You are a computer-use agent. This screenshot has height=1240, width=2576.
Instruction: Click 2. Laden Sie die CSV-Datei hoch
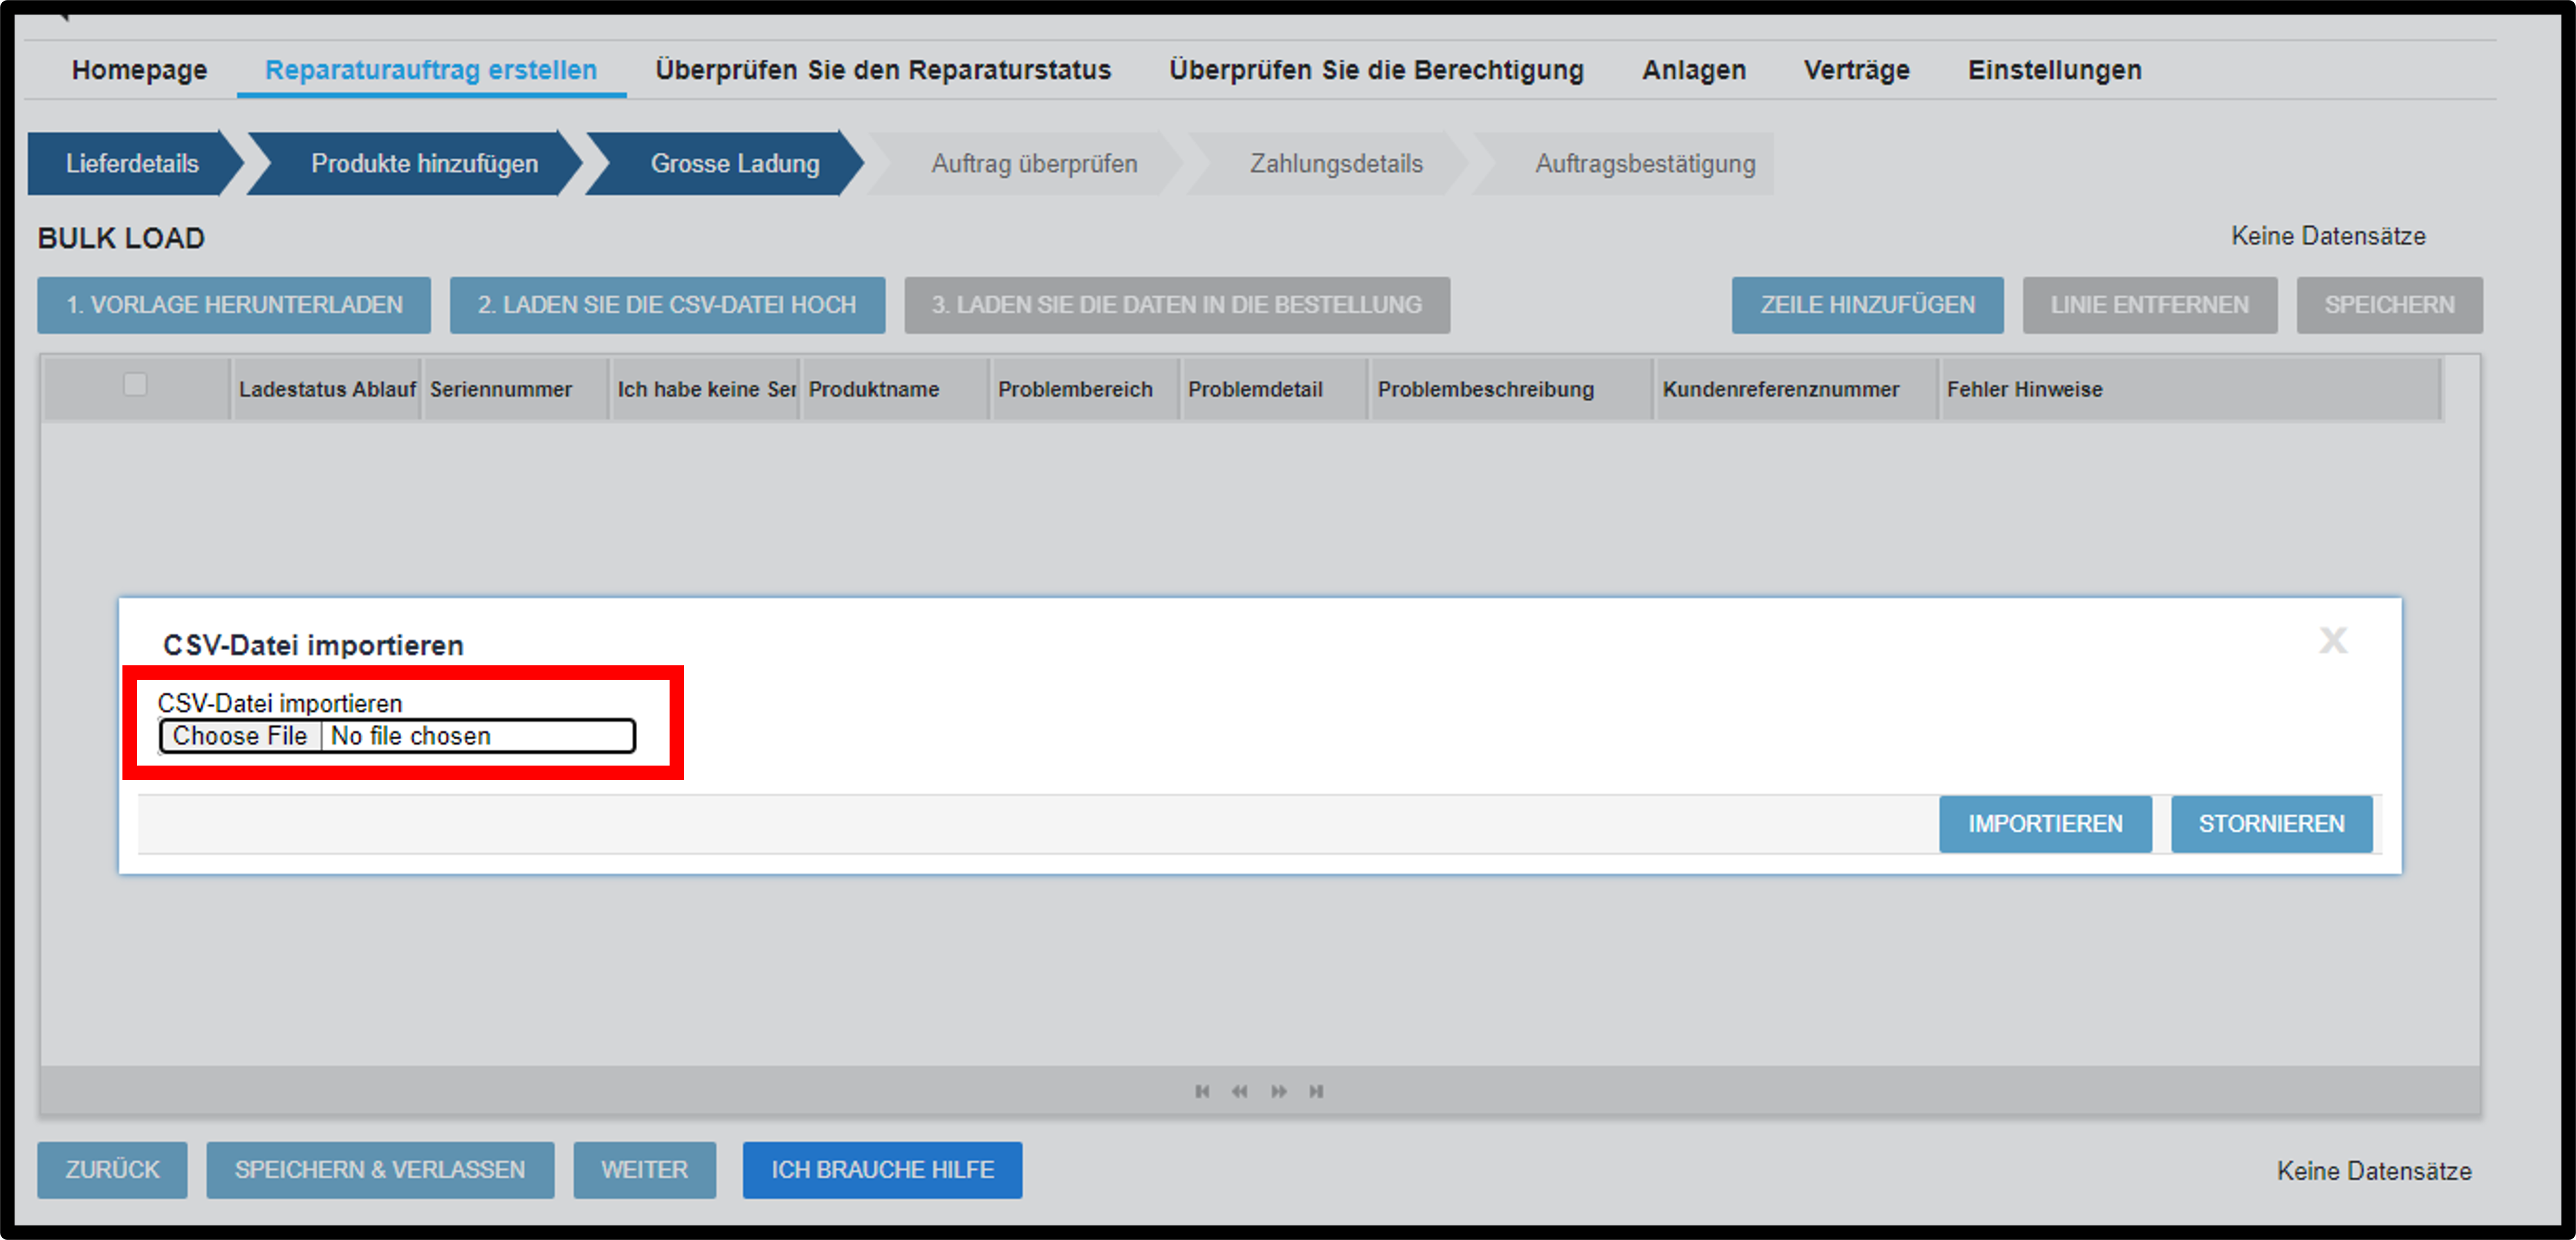[x=667, y=305]
